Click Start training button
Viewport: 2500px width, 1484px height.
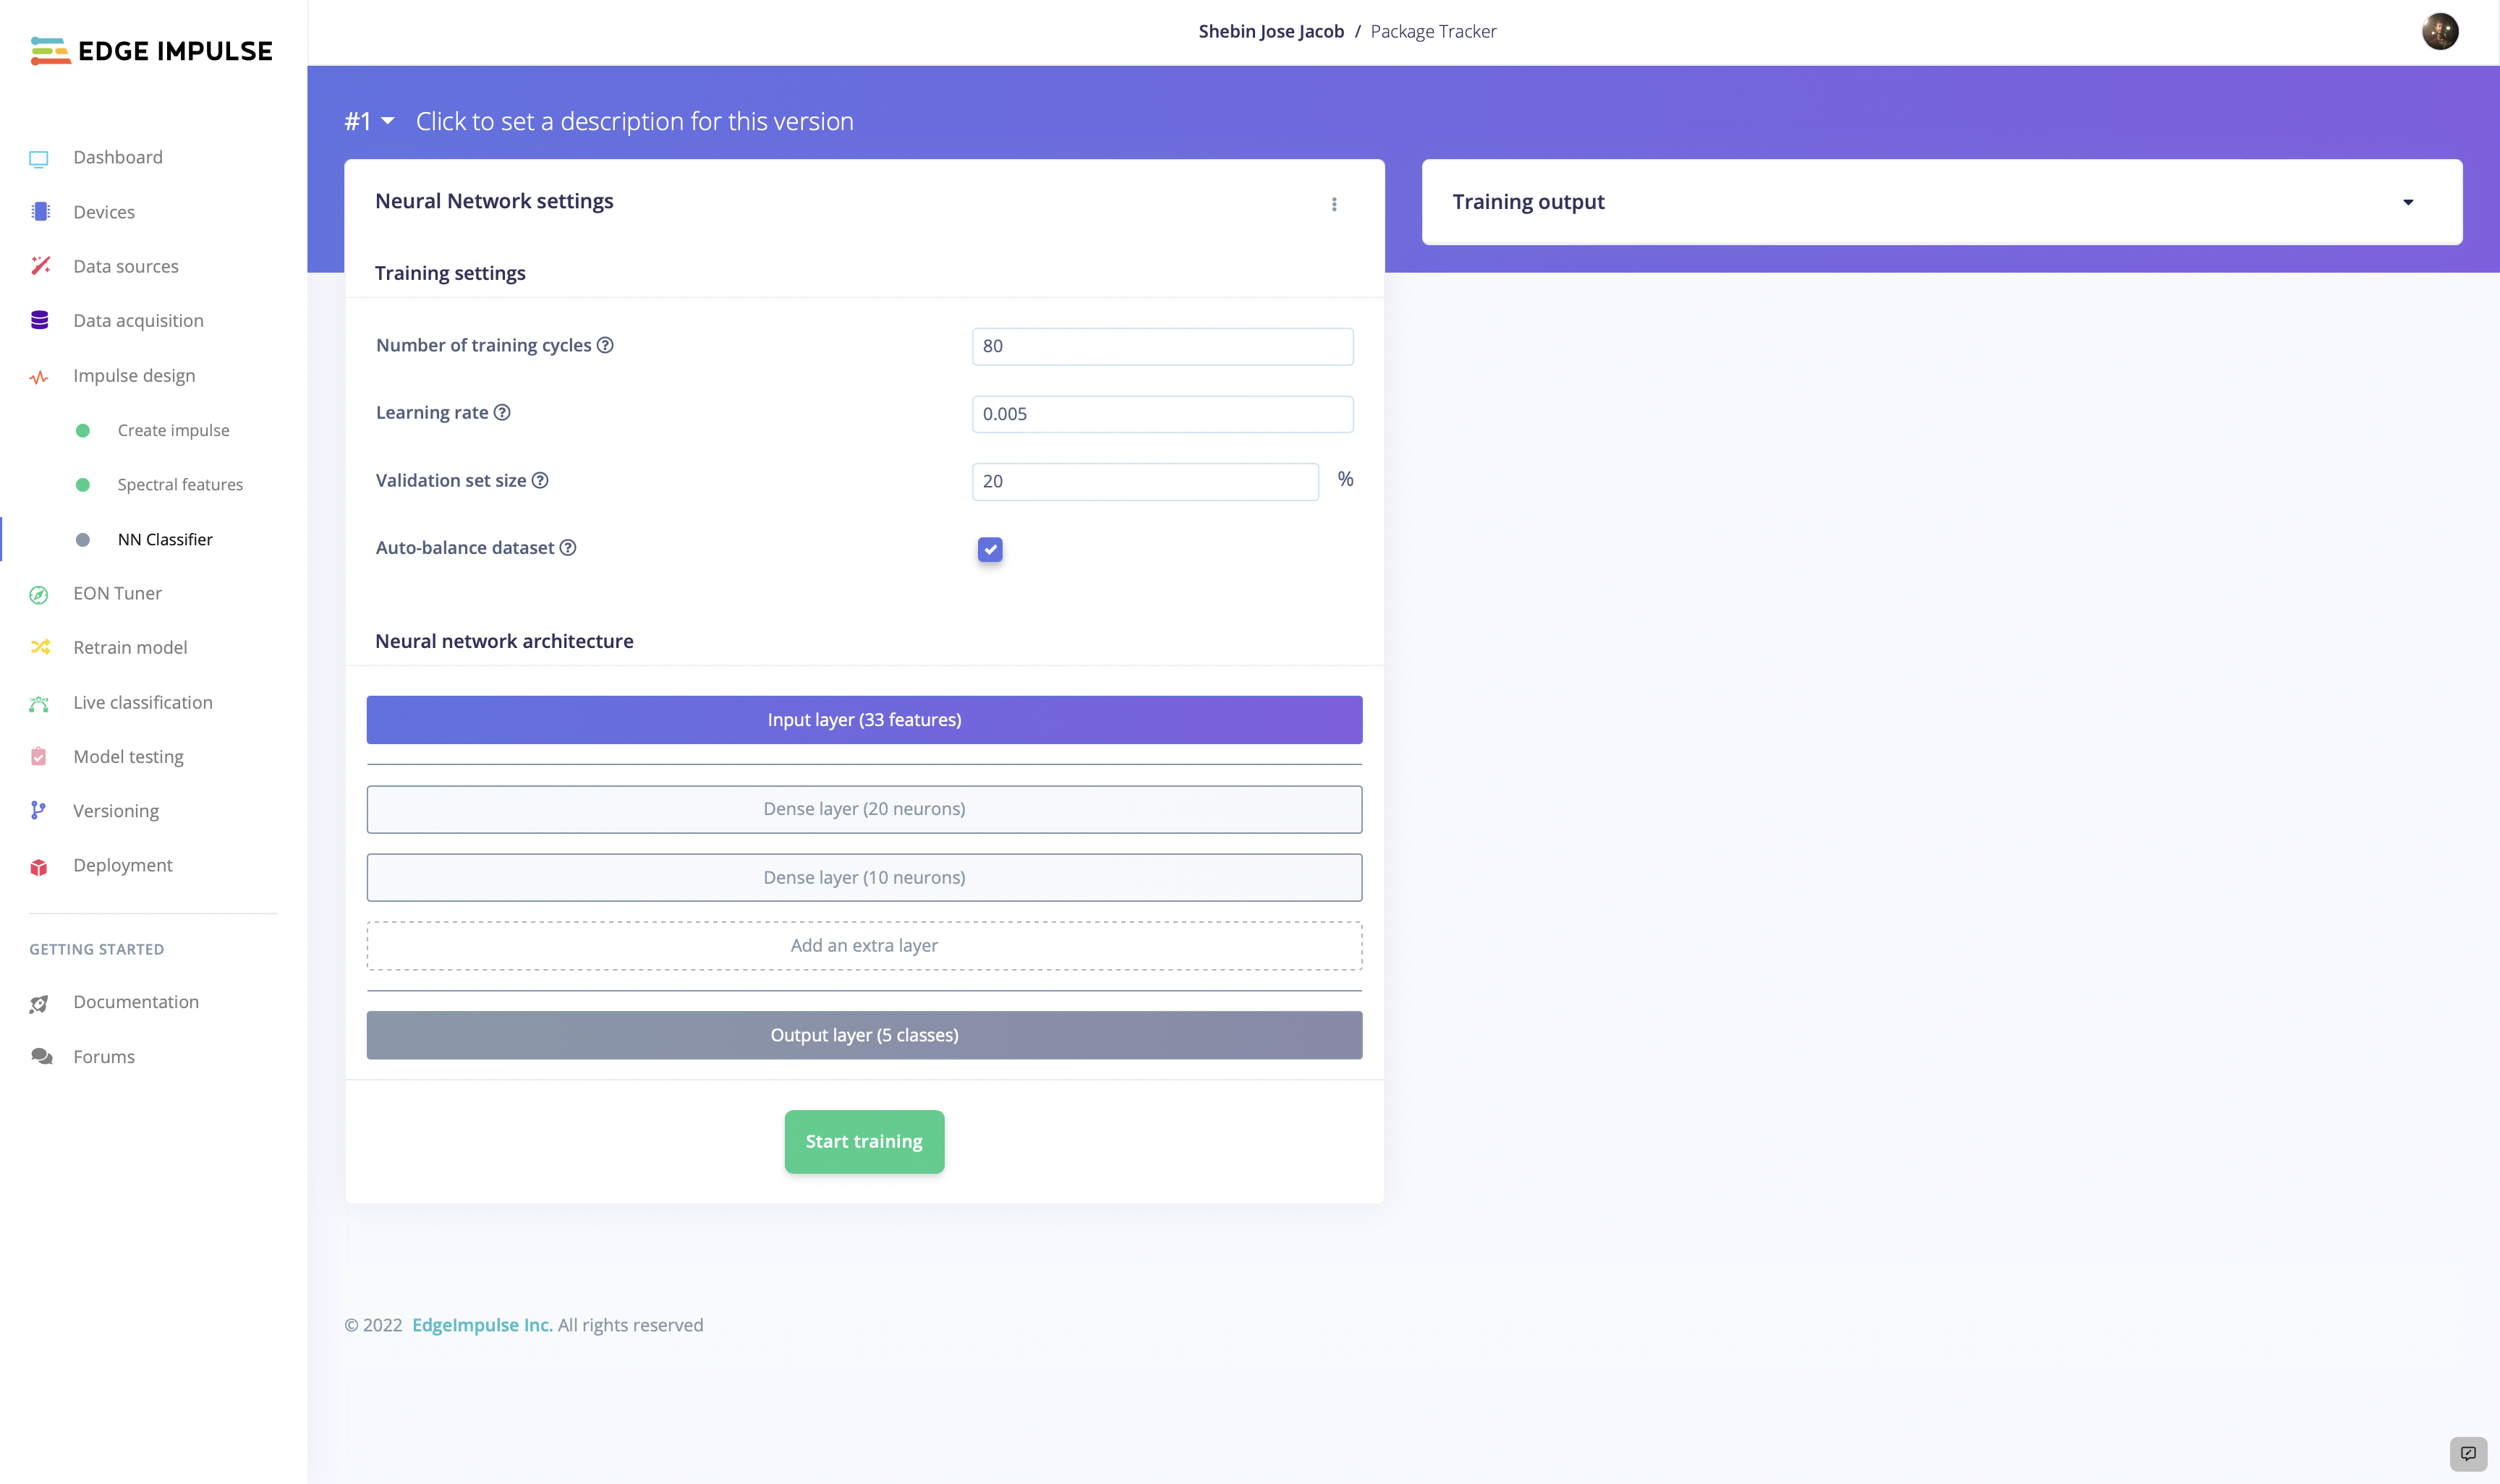coord(864,1140)
